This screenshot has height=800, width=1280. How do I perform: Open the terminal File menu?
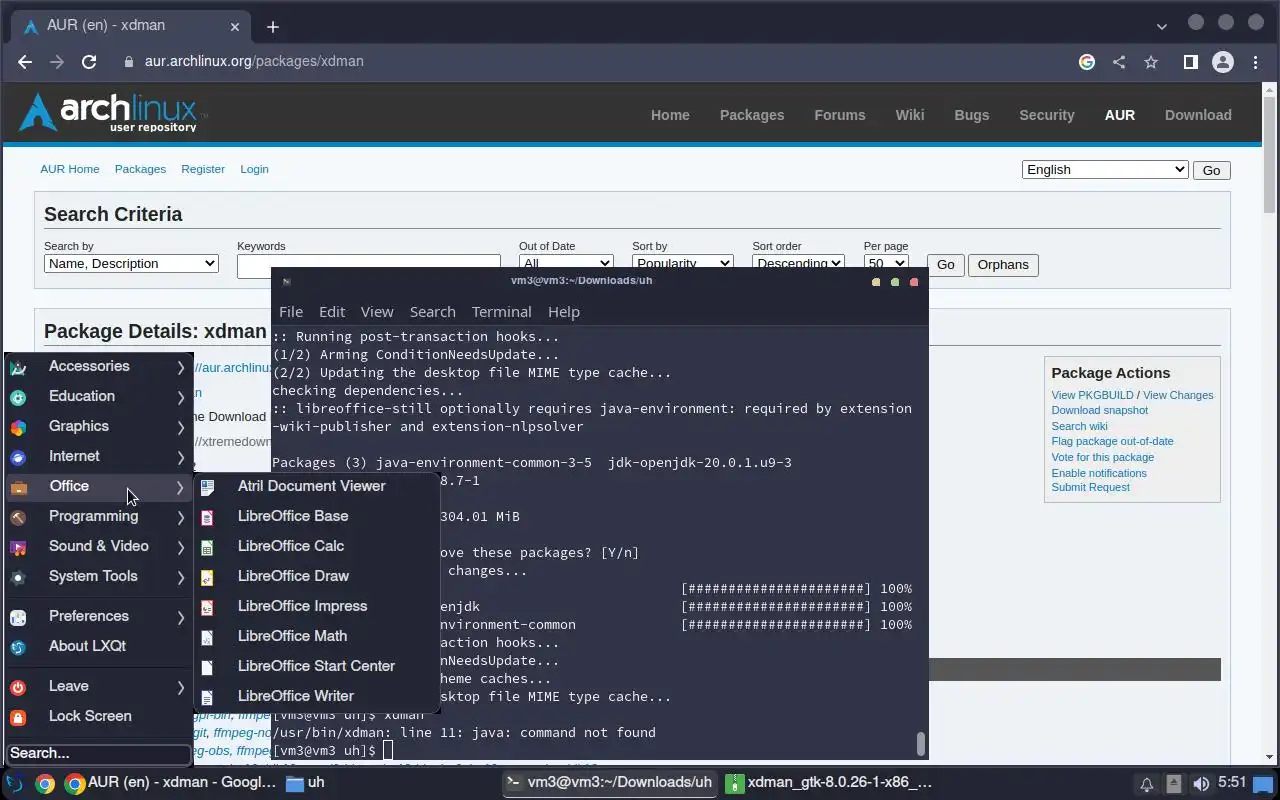coord(291,312)
